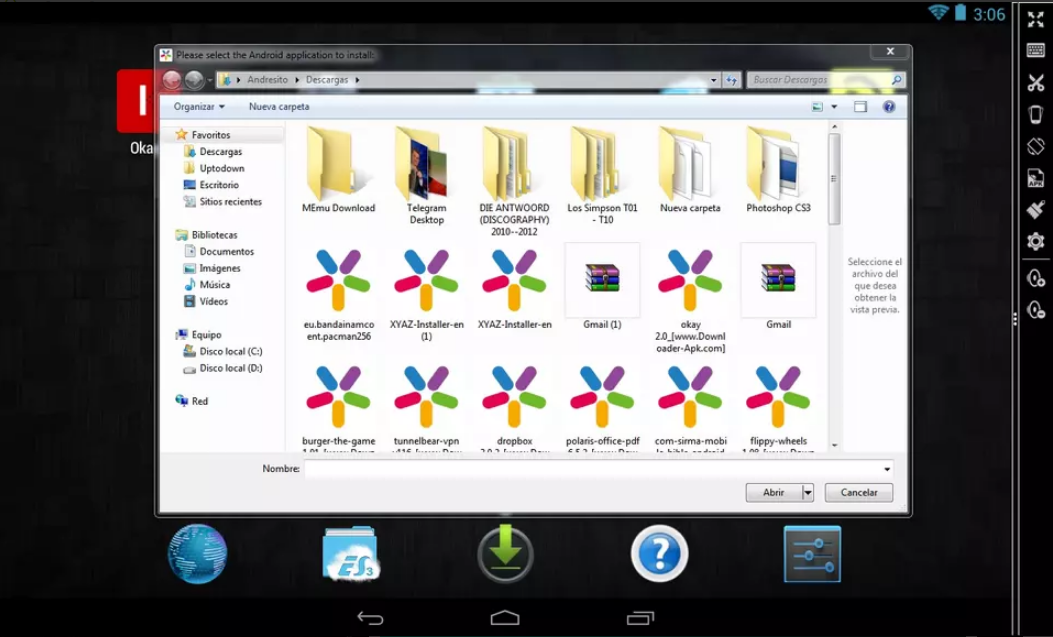Select Disco local (C:) in sidebar
The width and height of the screenshot is (1053, 637).
(x=230, y=352)
